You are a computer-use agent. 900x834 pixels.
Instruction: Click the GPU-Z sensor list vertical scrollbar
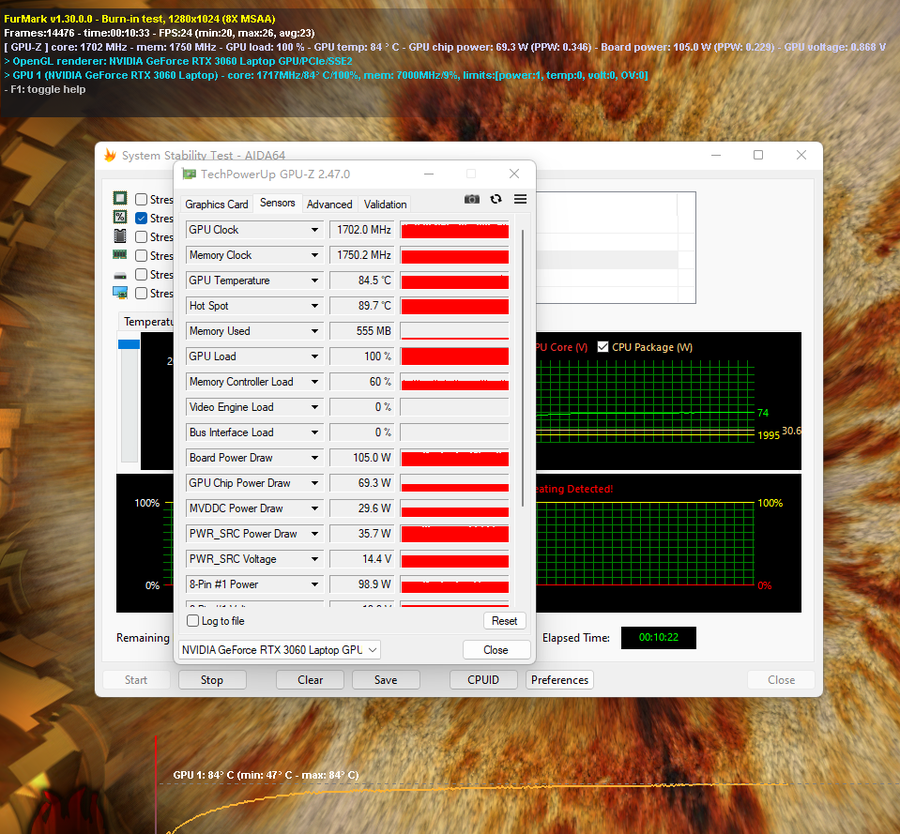[522, 360]
